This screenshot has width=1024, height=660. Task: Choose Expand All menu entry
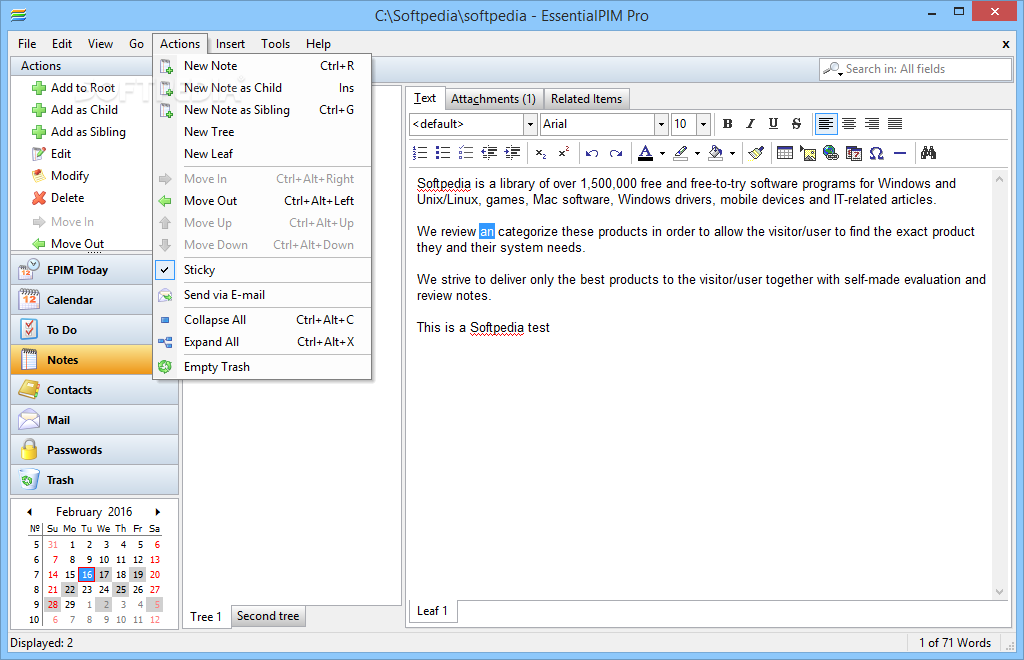click(x=263, y=342)
